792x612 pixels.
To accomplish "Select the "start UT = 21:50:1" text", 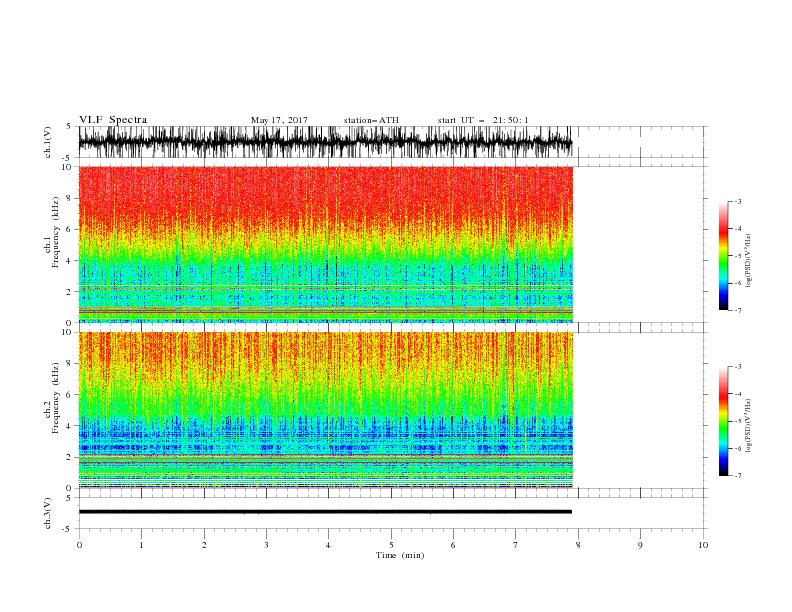I will [483, 120].
